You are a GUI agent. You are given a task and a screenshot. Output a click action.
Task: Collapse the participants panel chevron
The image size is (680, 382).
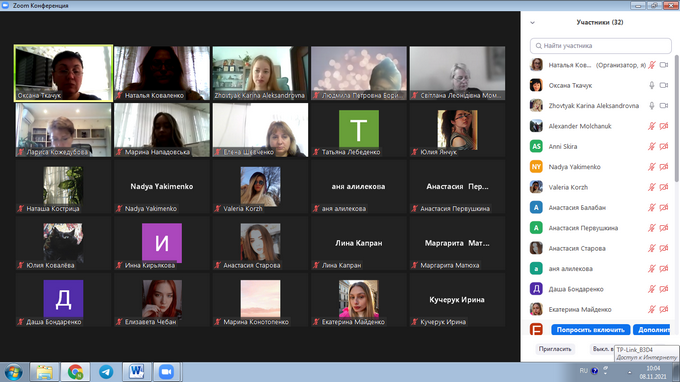point(533,23)
